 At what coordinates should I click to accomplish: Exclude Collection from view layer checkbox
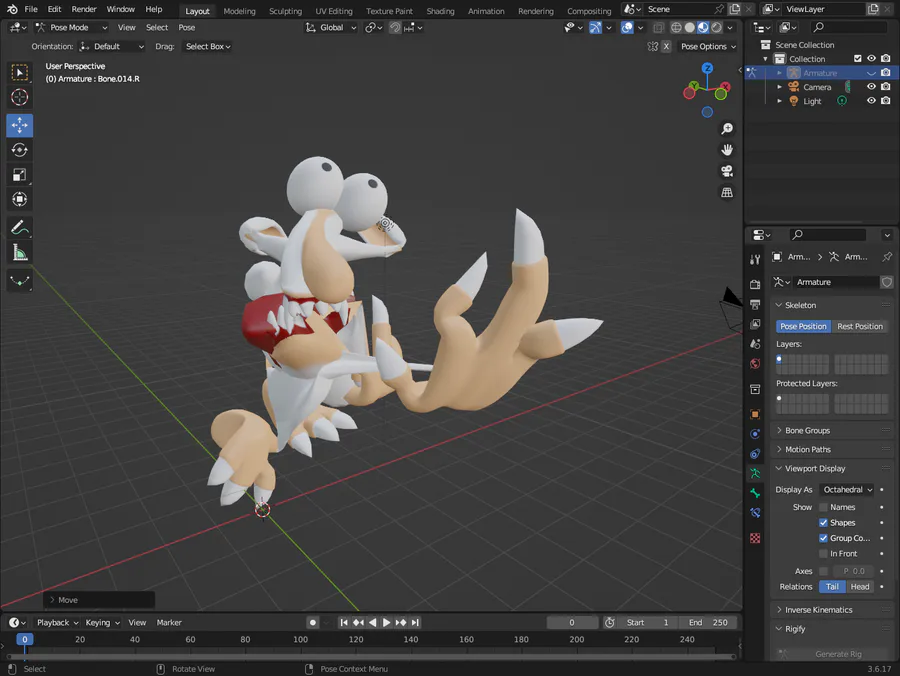click(858, 59)
